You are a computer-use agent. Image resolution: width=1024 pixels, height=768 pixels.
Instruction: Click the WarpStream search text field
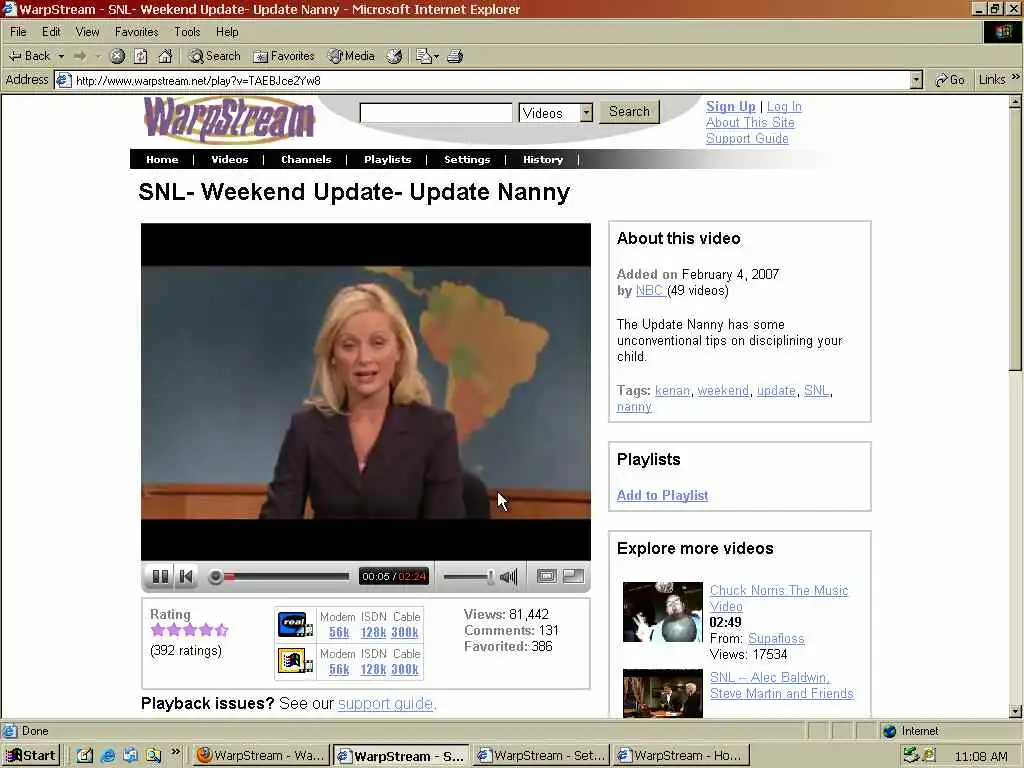click(x=436, y=113)
